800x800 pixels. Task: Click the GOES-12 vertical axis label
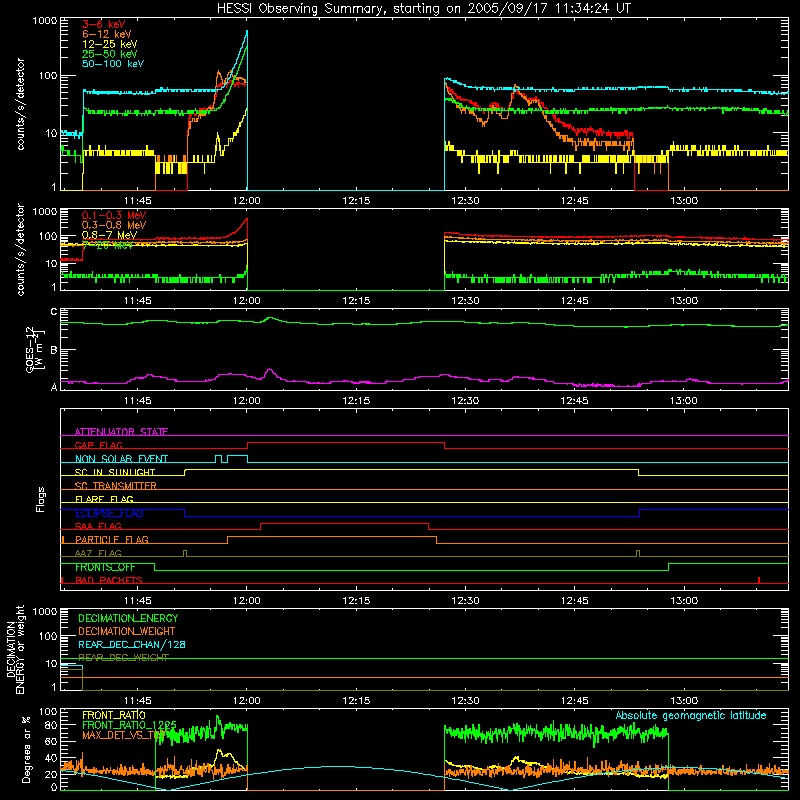click(x=35, y=349)
